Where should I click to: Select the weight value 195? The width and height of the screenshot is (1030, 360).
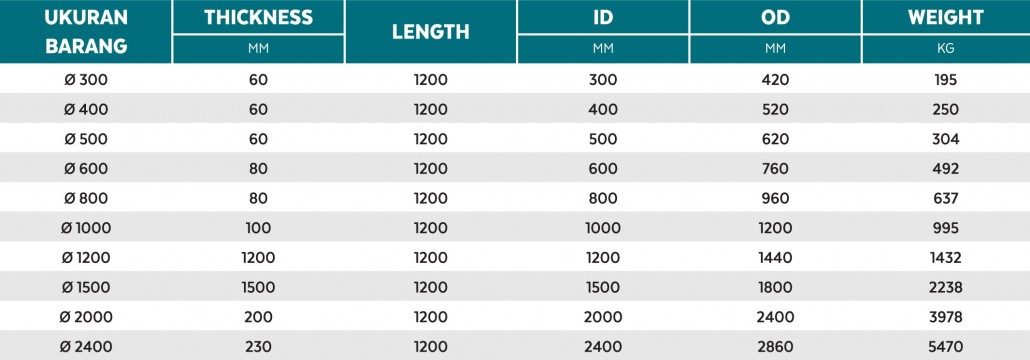pos(946,80)
